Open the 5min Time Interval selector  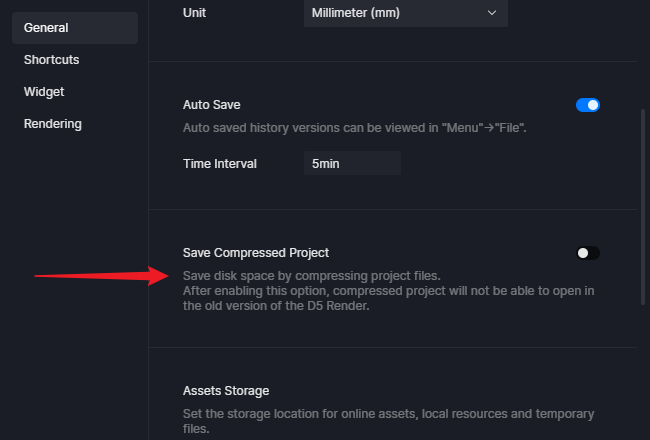[x=352, y=163]
